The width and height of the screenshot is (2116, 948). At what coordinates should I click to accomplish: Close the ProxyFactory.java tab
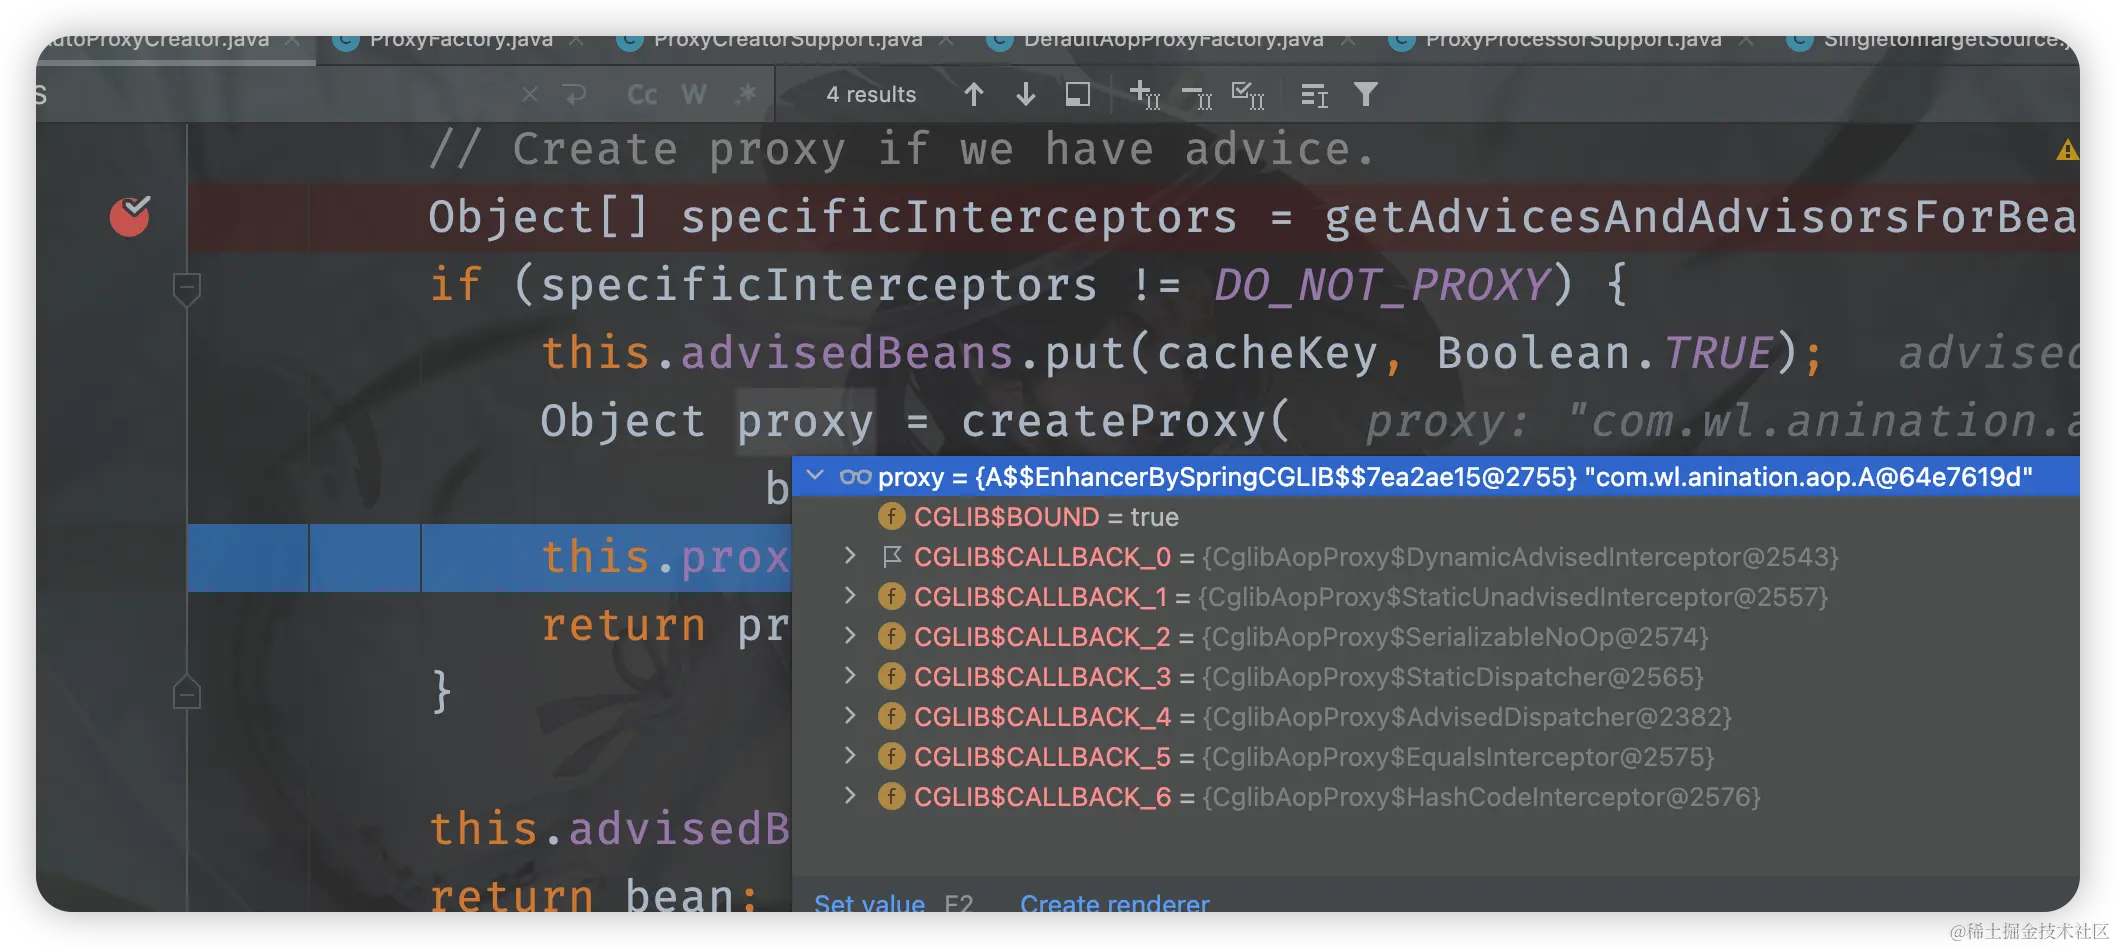coord(576,42)
